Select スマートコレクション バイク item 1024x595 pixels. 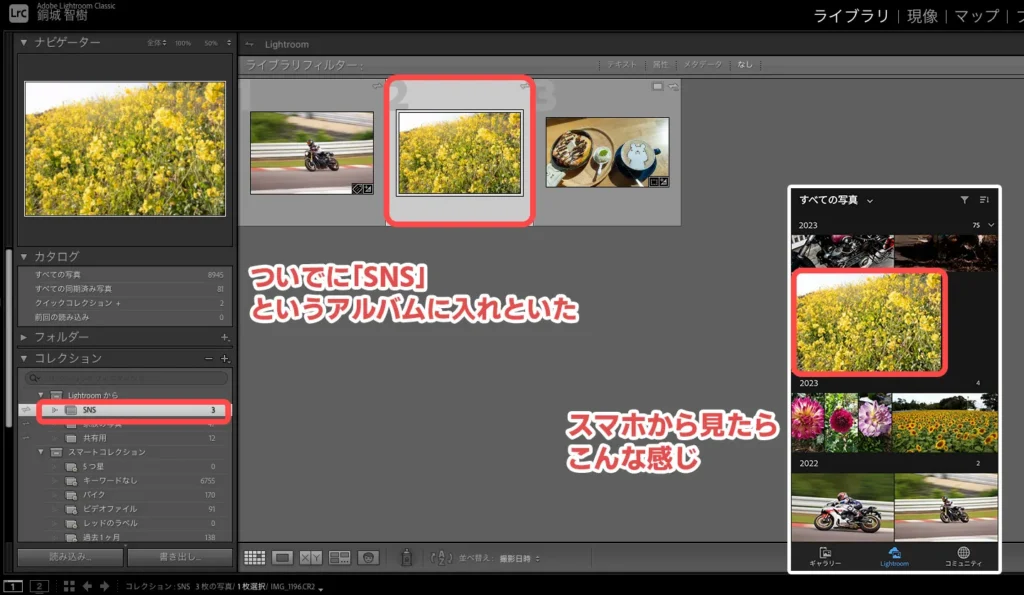(x=95, y=494)
